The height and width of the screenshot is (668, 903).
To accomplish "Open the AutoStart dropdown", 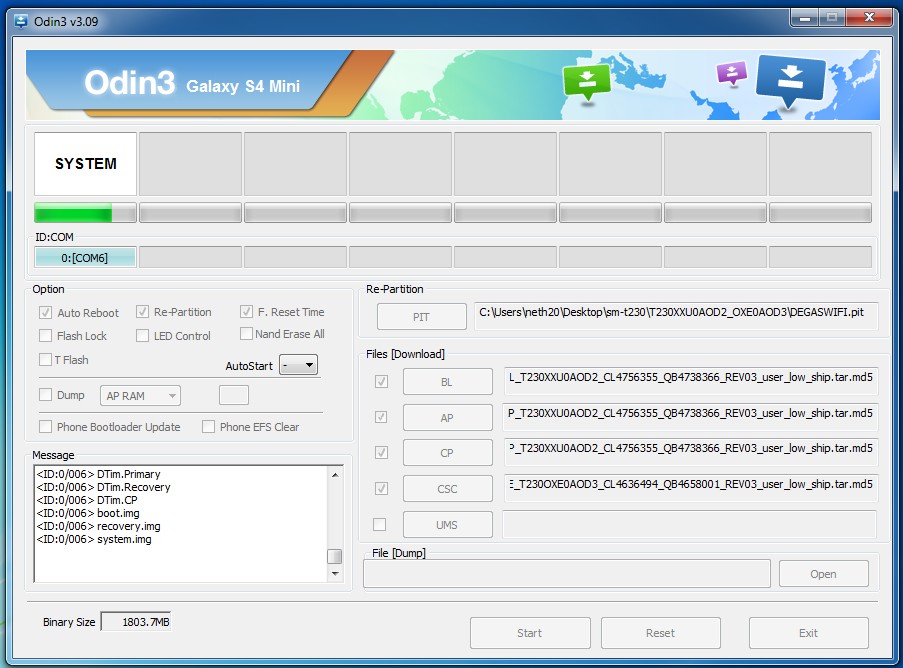I will pyautogui.click(x=298, y=365).
